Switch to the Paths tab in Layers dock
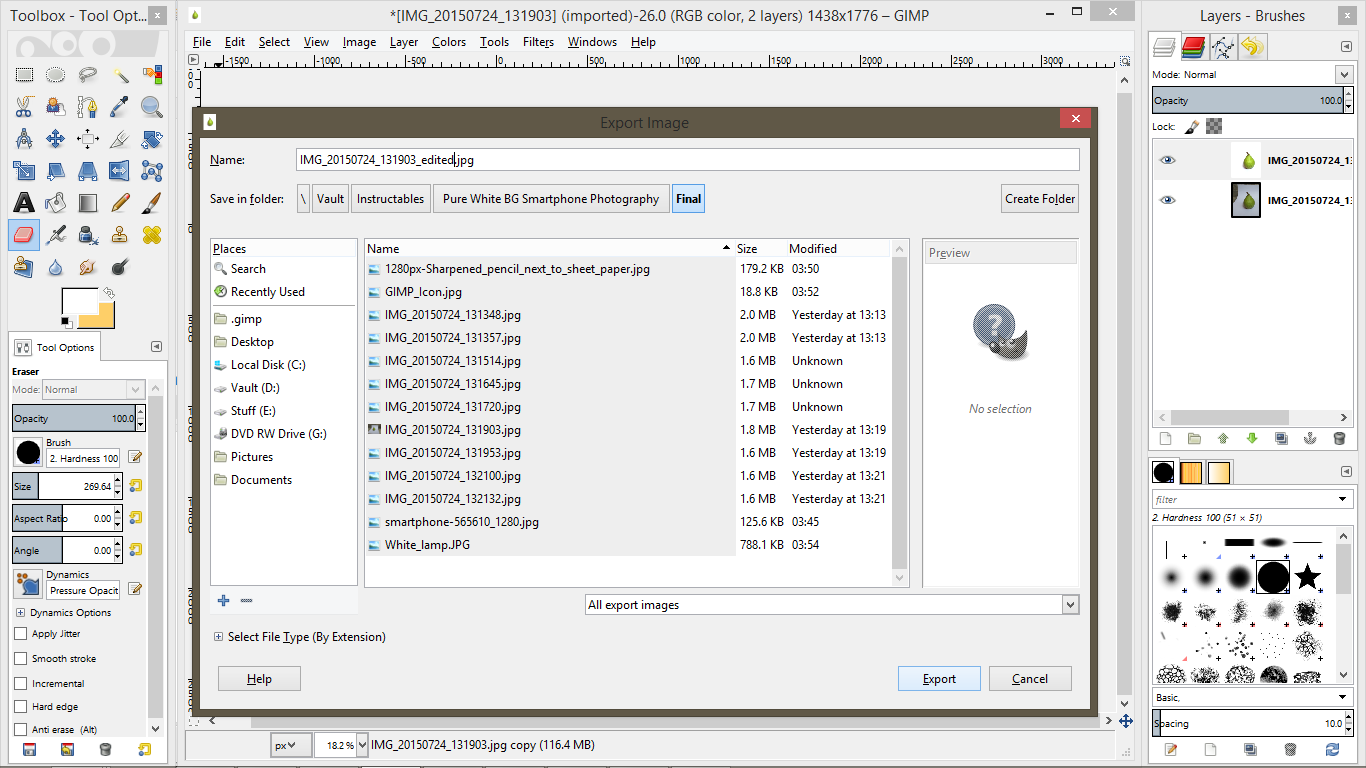 [1223, 46]
